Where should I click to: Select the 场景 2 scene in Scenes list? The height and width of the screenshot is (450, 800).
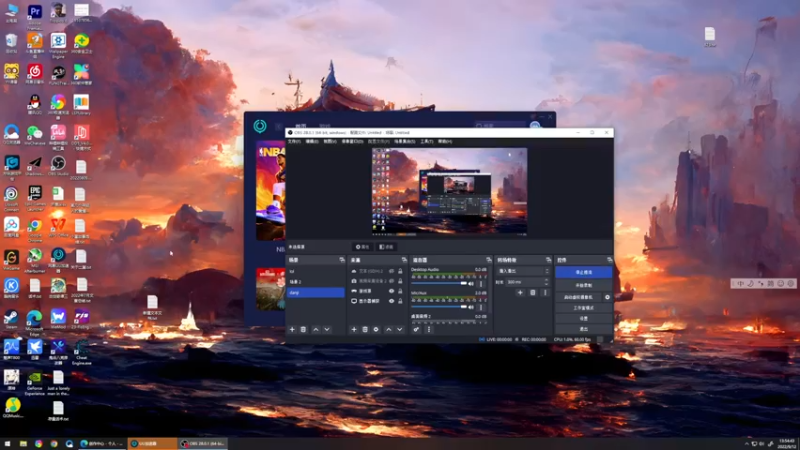coord(316,282)
